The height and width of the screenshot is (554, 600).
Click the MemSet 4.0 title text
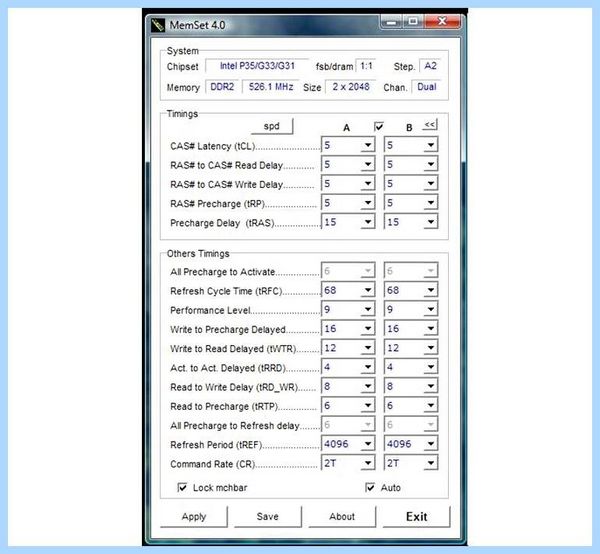(197, 25)
